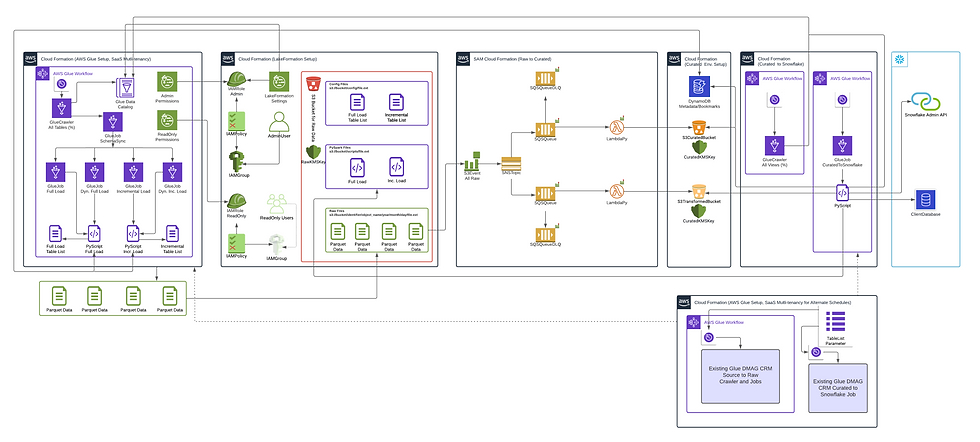The width and height of the screenshot is (980, 442).
Task: Click the GlueJob CuratedToSnowflake icon
Action: [842, 145]
